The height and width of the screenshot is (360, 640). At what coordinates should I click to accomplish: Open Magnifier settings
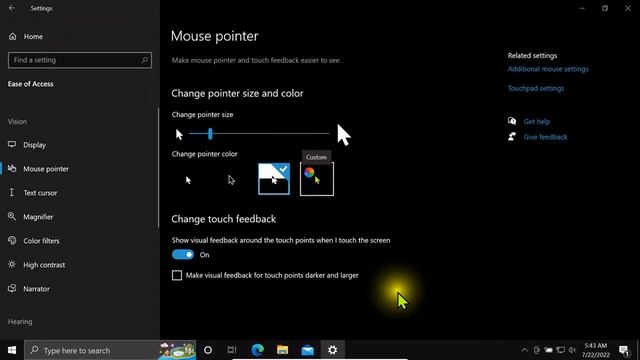pos(38,217)
